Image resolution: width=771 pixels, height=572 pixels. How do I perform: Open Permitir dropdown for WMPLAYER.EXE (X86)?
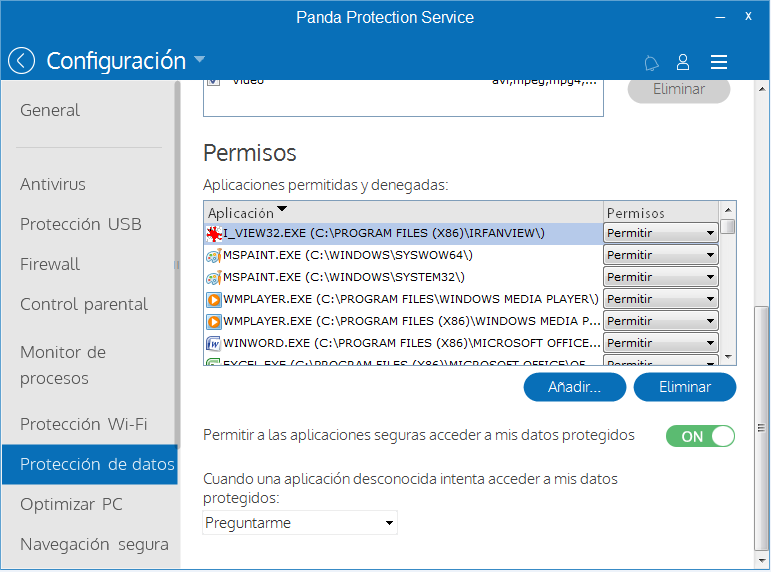point(661,321)
